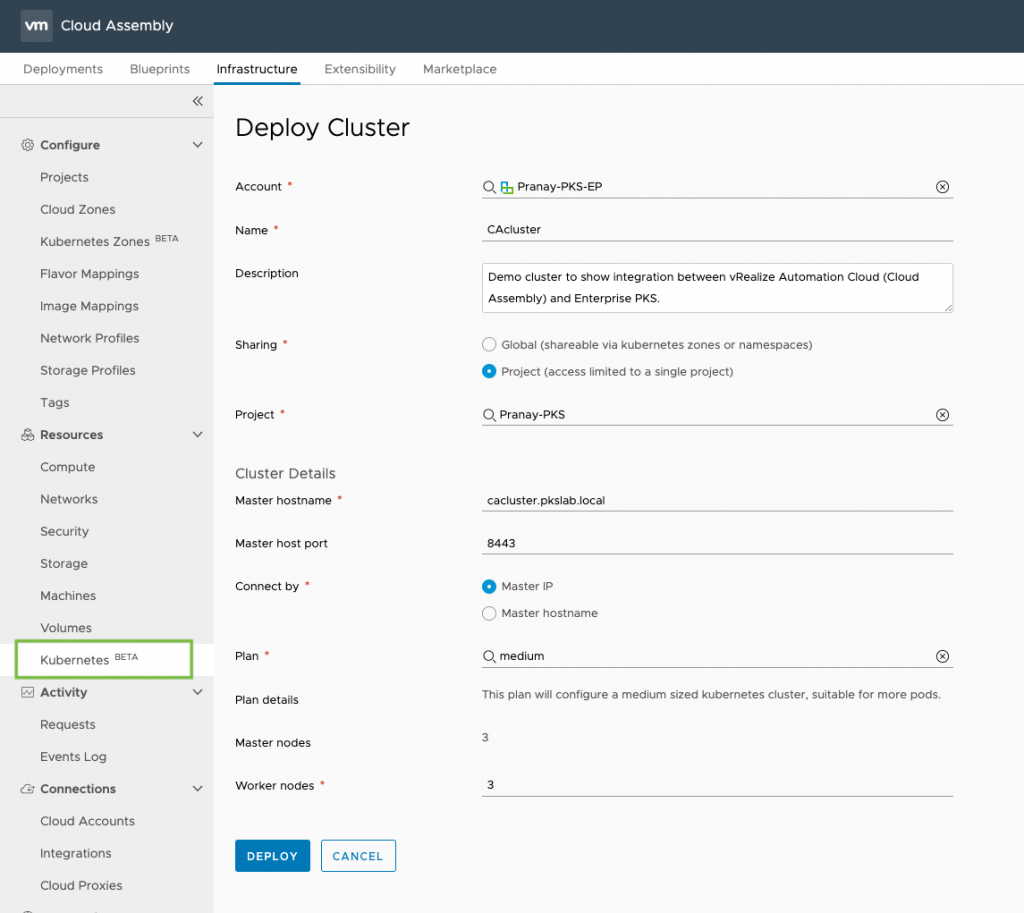The width and height of the screenshot is (1024, 913).
Task: Collapse the Configure section chevron
Action: click(198, 145)
